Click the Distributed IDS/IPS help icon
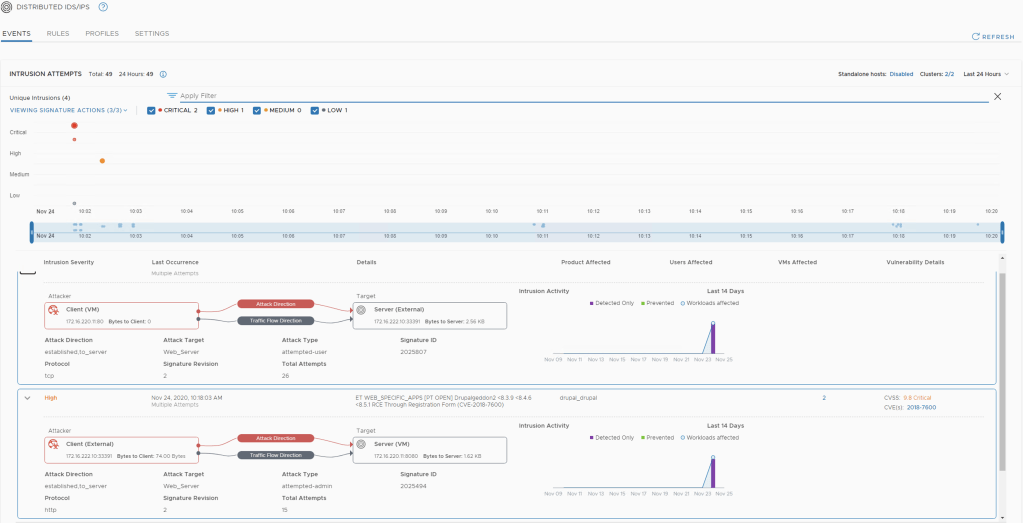This screenshot has height=523, width=1023. [103, 7]
